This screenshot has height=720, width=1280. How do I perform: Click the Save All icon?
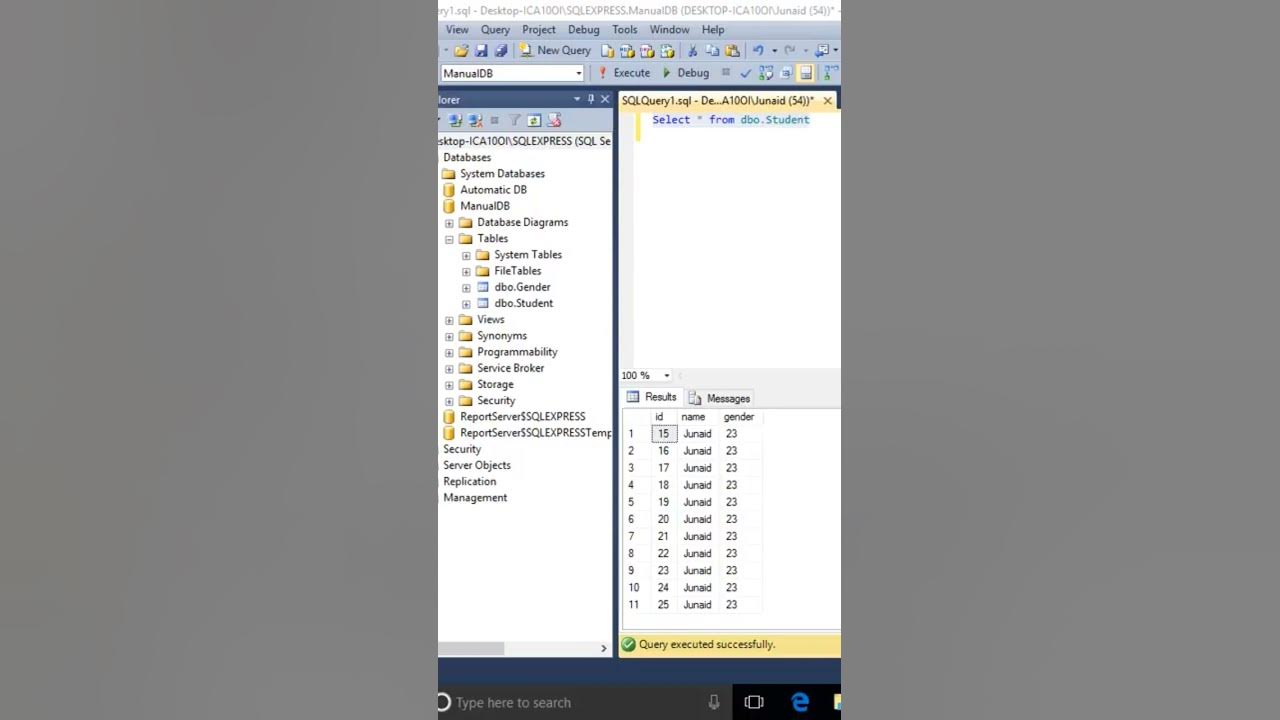pyautogui.click(x=500, y=51)
